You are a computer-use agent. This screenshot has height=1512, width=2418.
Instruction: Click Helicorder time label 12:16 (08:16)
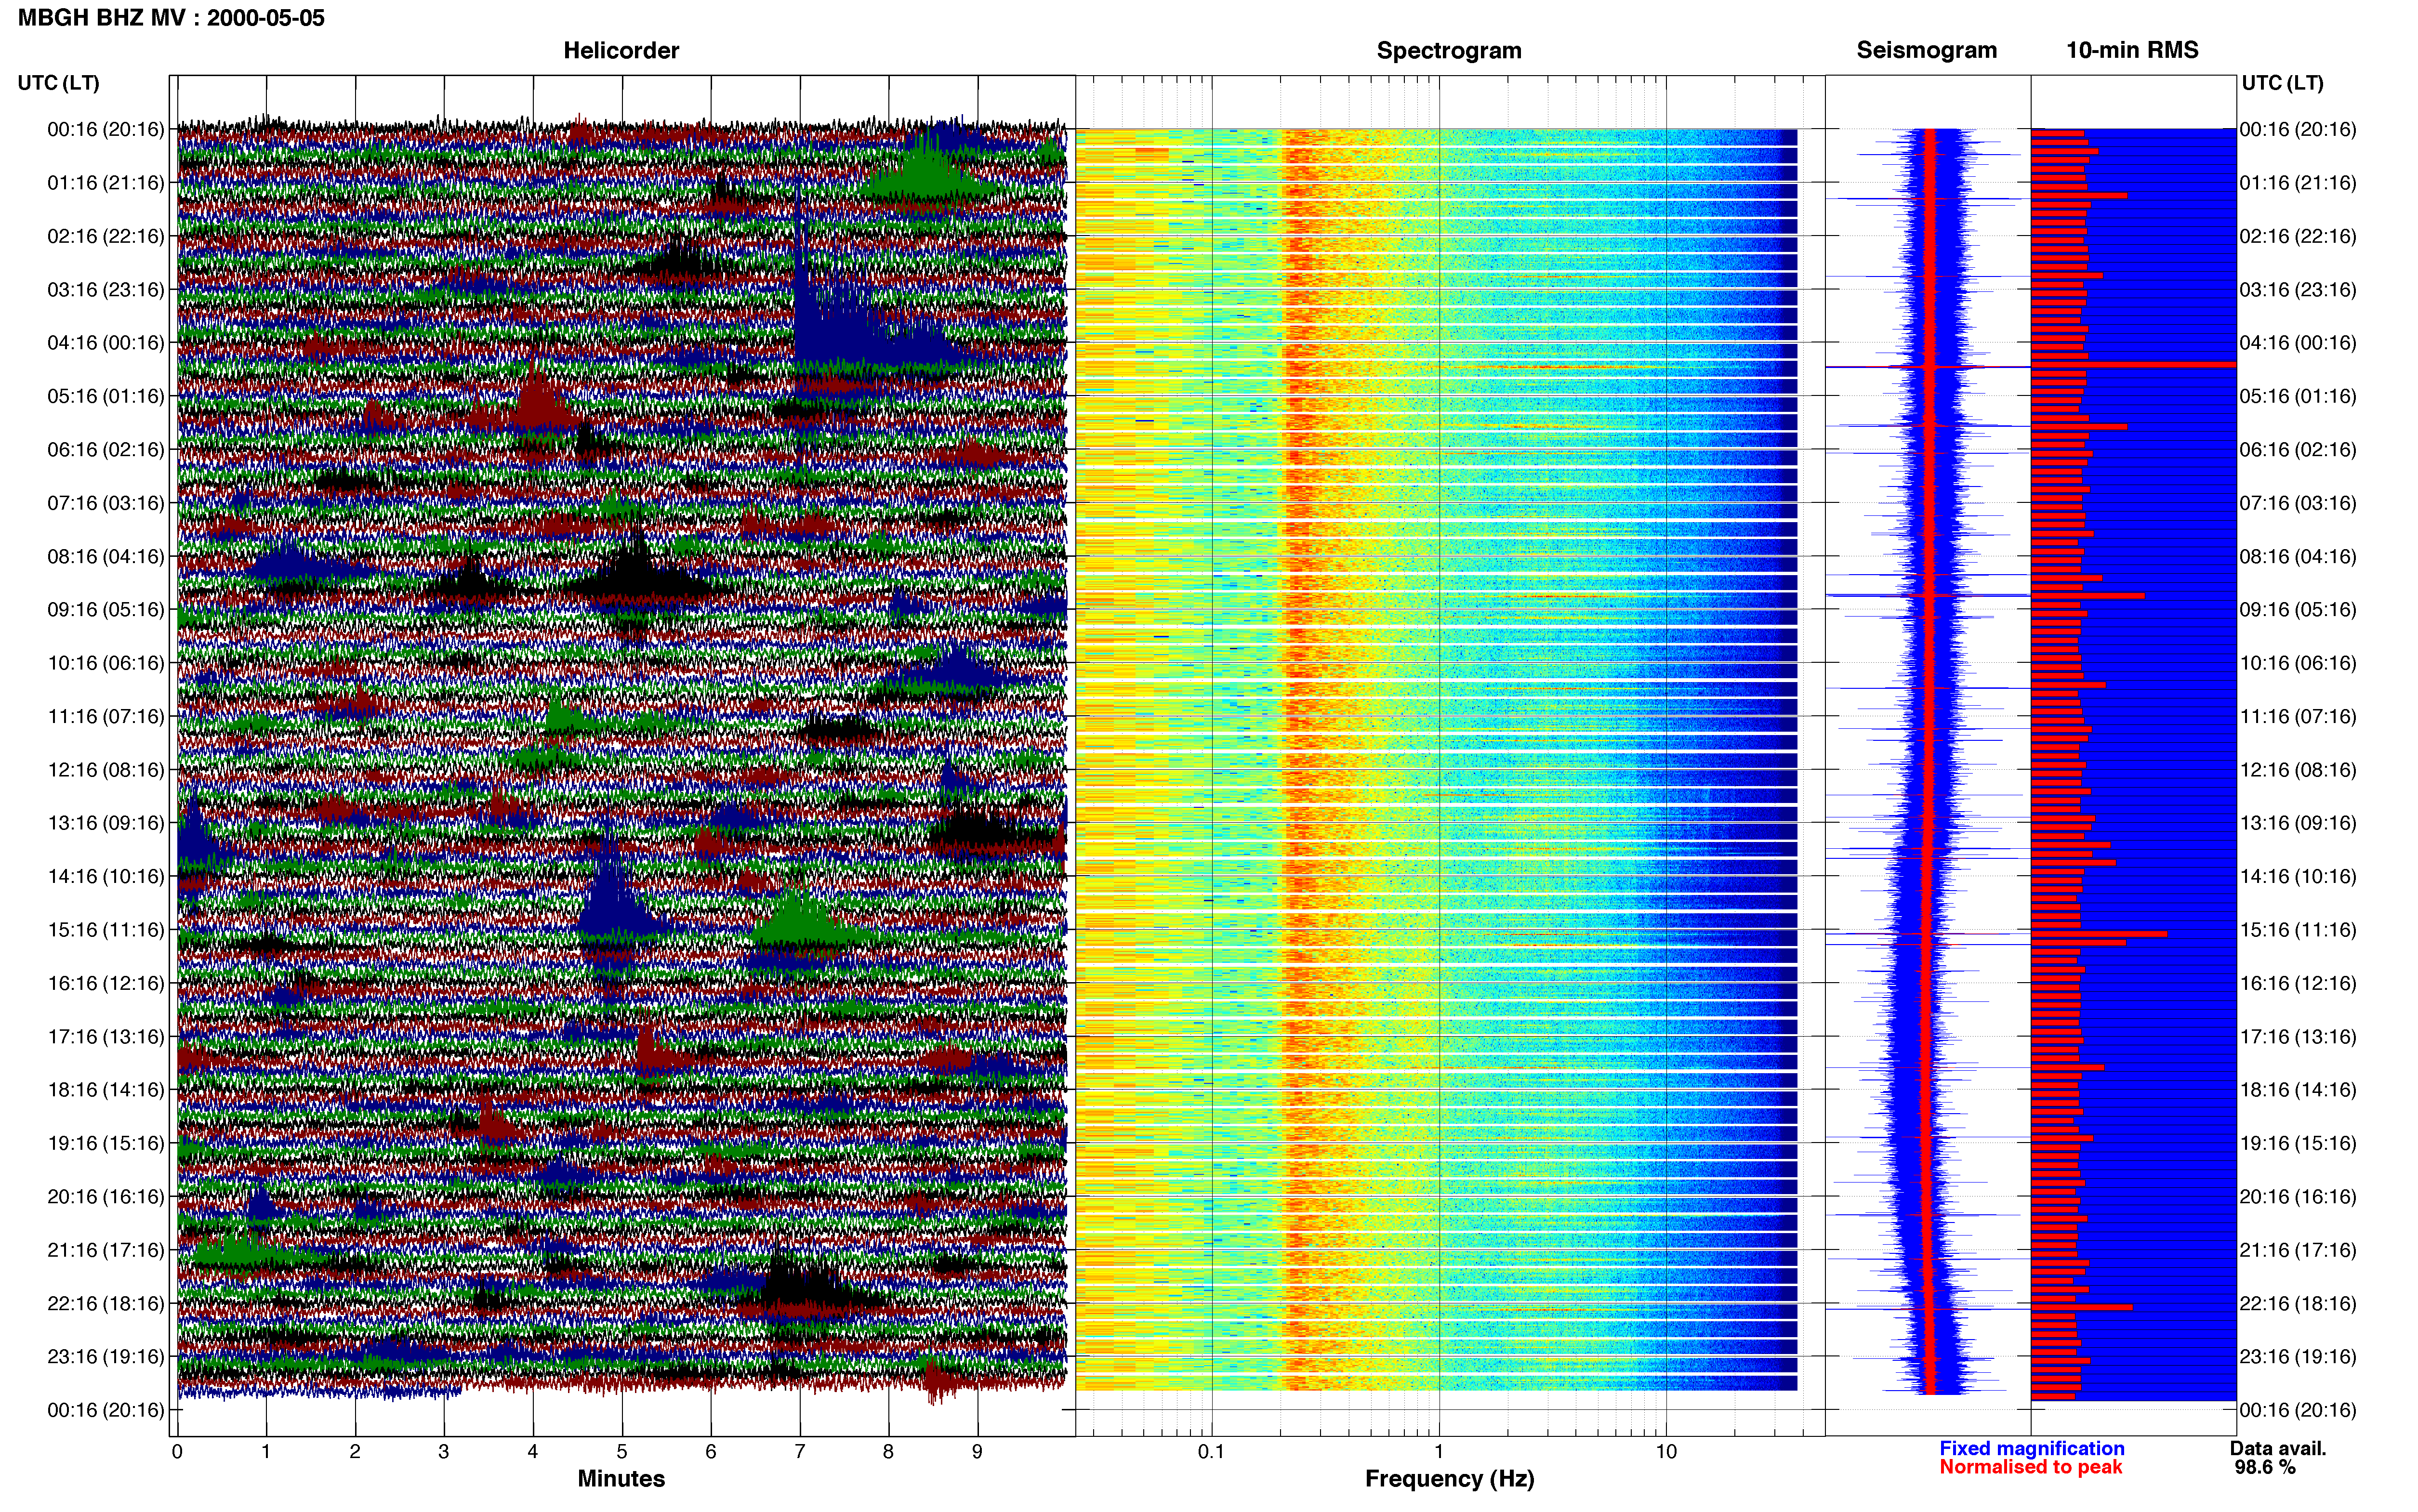105,770
